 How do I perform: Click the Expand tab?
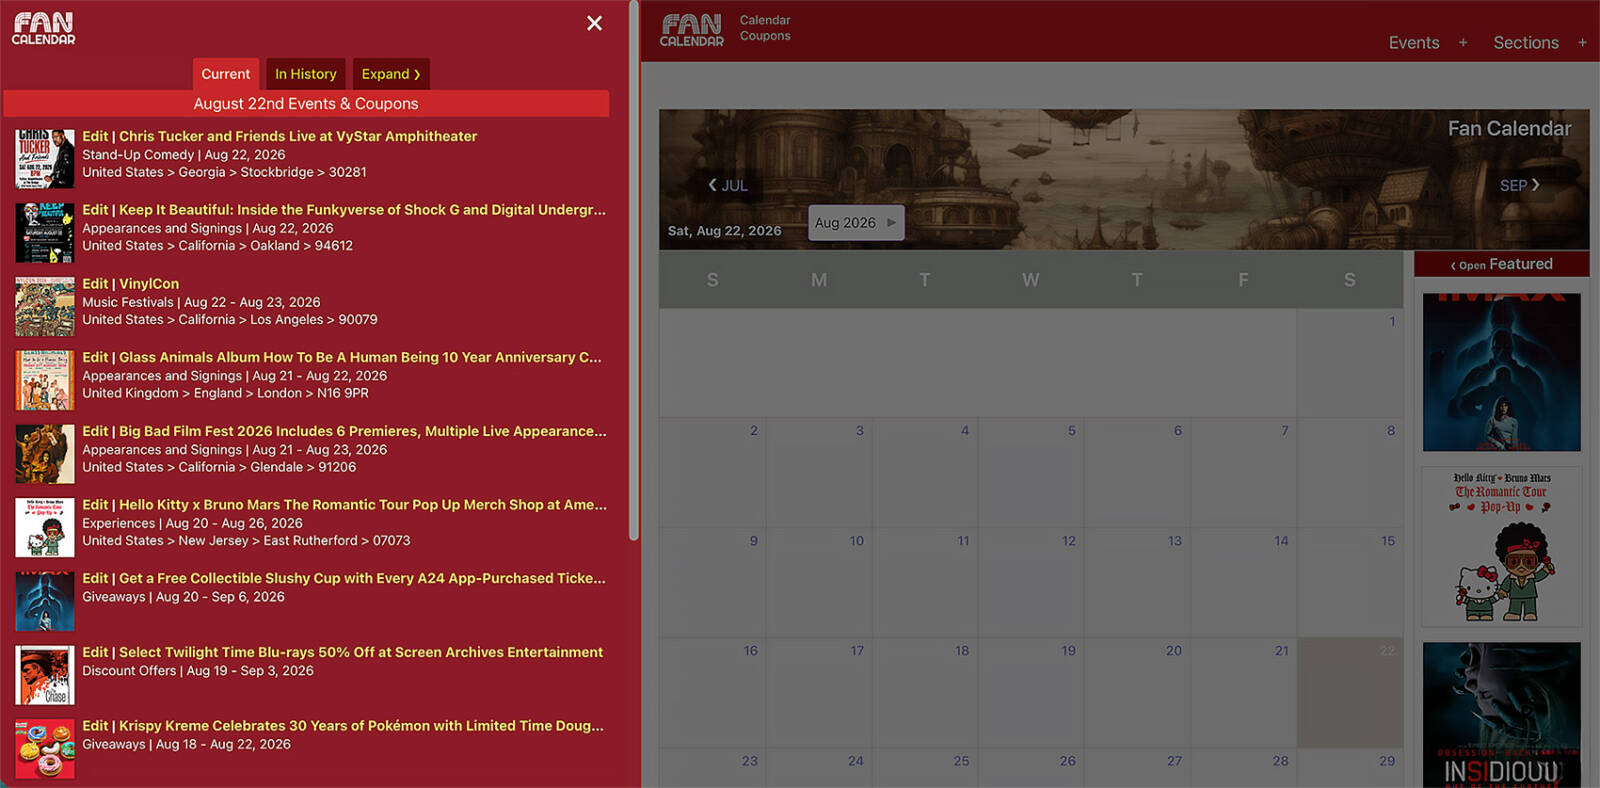pos(391,74)
